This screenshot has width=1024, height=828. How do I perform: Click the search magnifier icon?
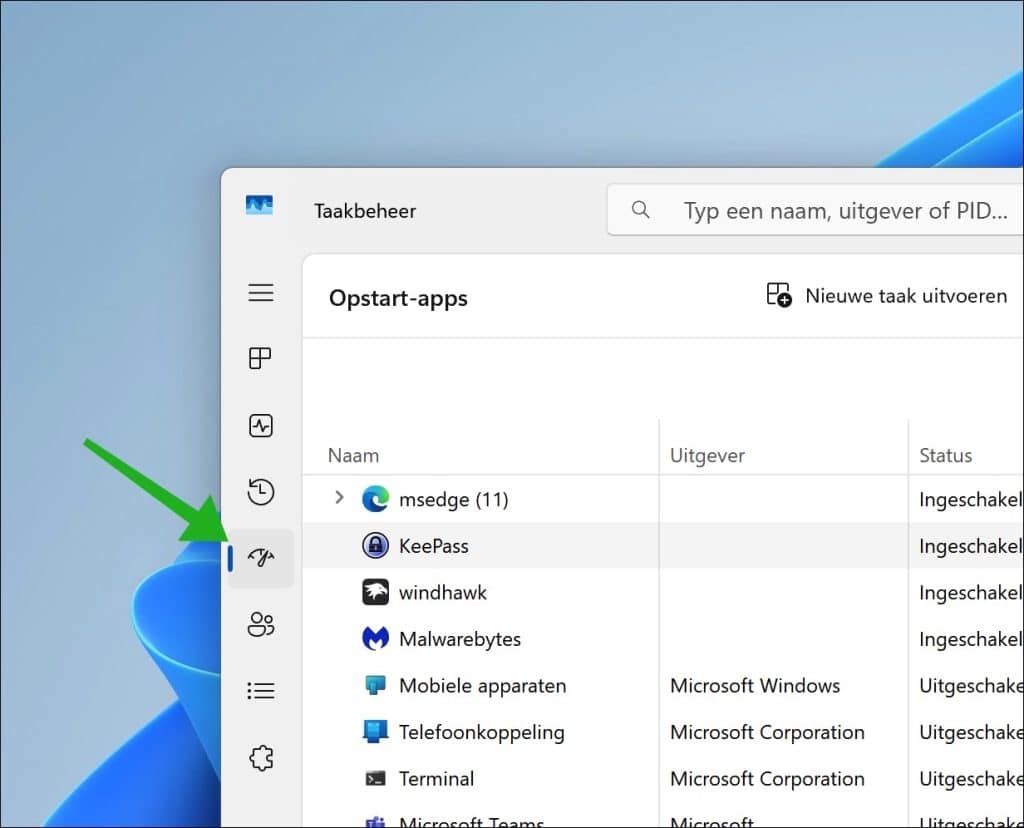pyautogui.click(x=640, y=210)
